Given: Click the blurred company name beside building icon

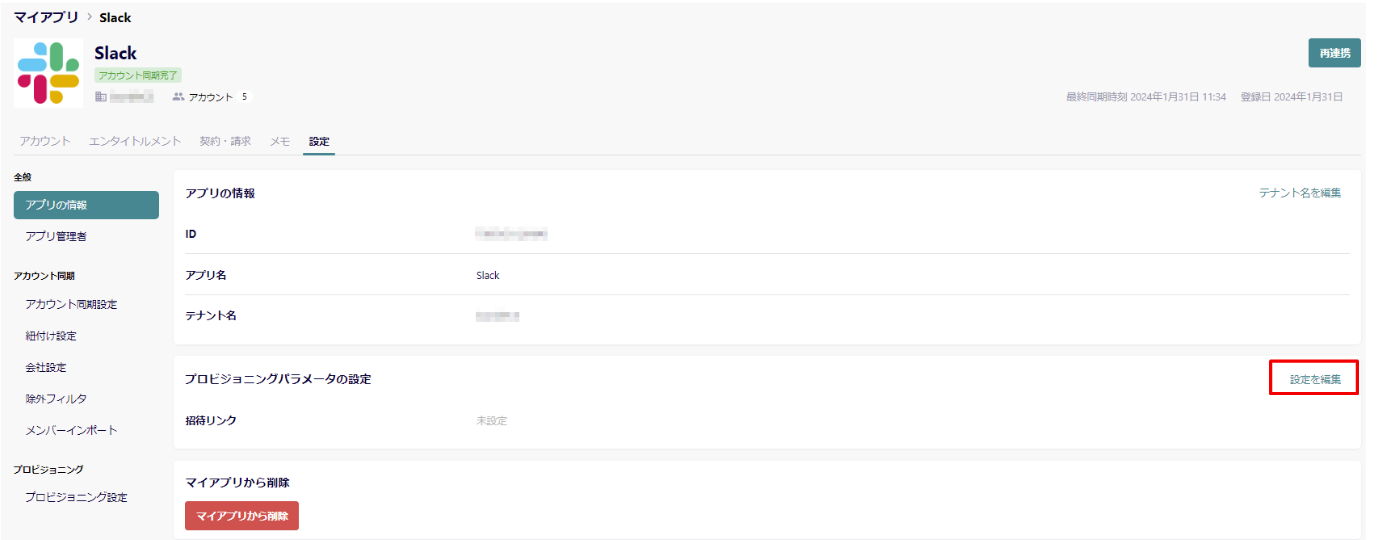Looking at the screenshot, I should (x=132, y=97).
